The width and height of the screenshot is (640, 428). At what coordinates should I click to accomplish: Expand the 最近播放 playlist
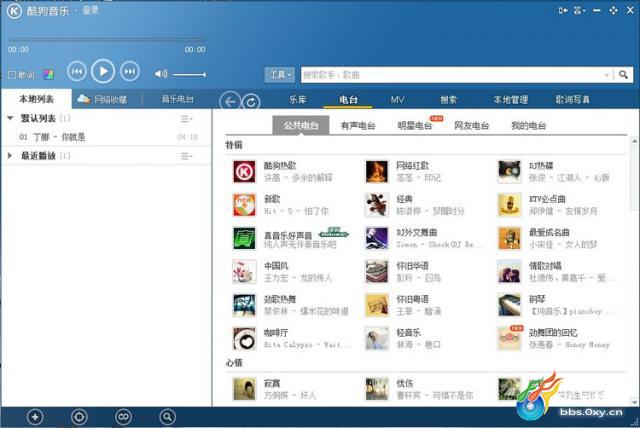click(10, 155)
